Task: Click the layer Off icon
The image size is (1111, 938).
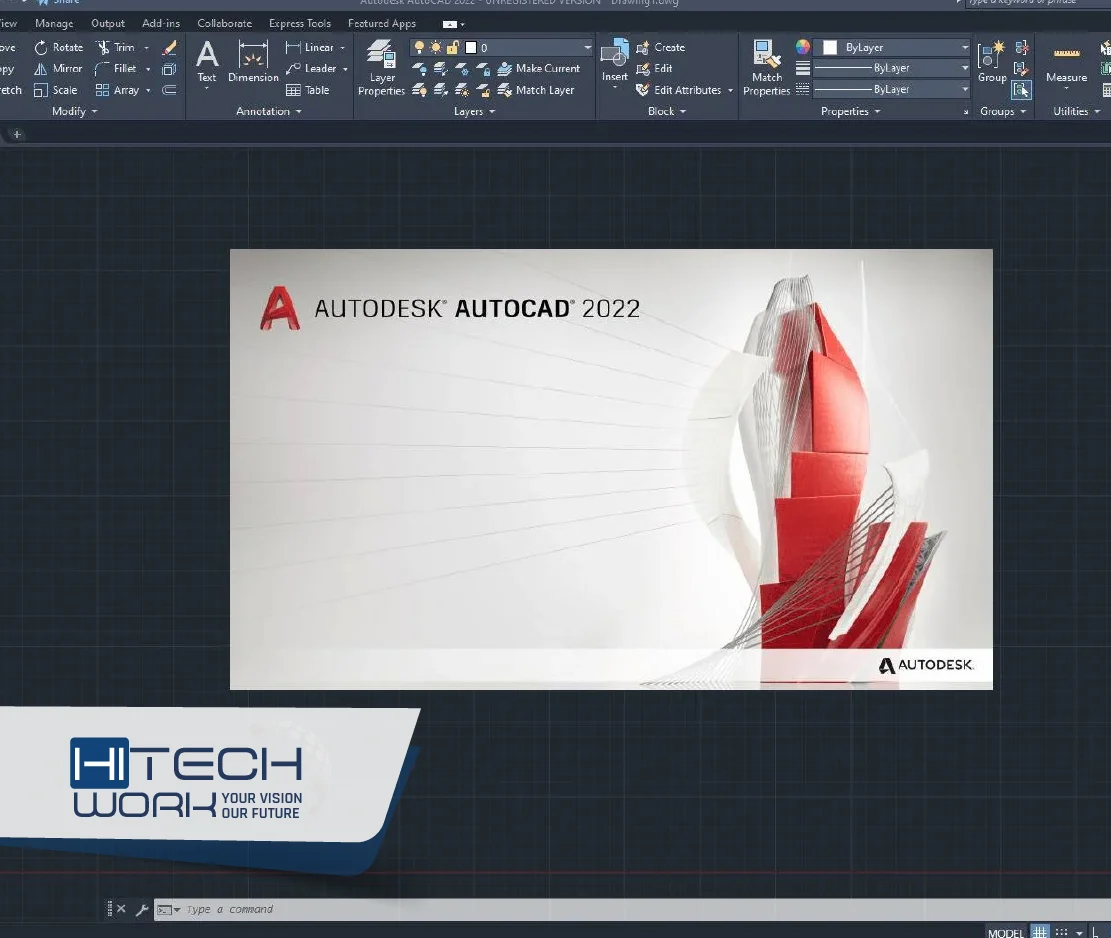Action: (x=419, y=69)
